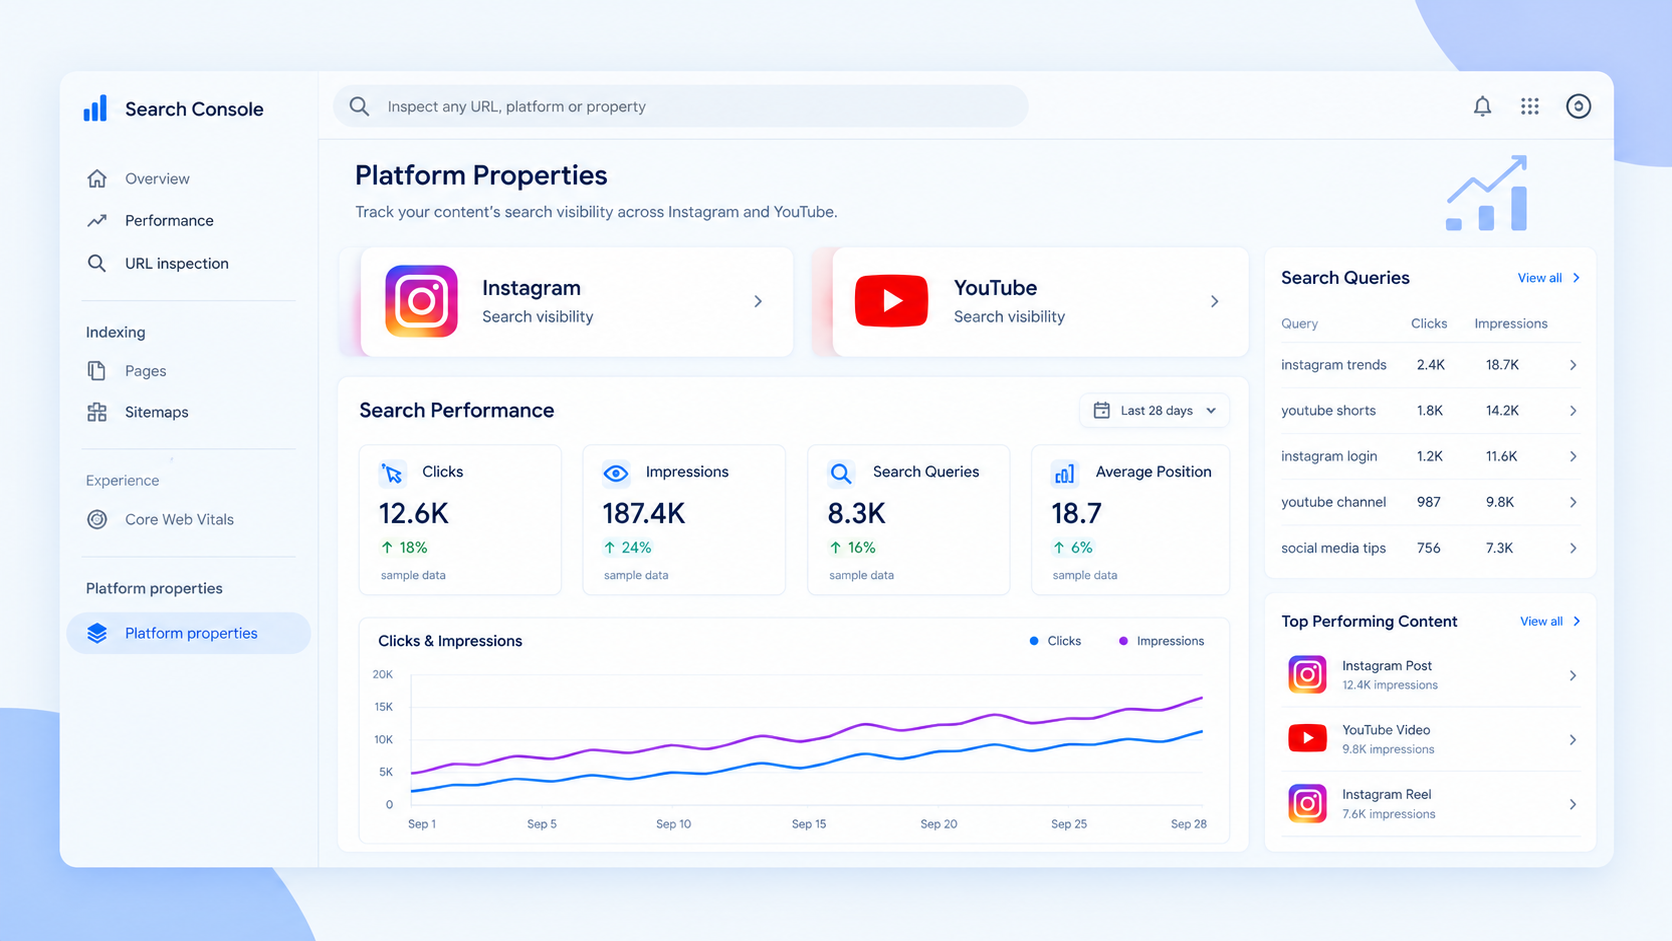Viewport: 1672px width, 941px height.
Task: Click the YouTube Video thumbnail icon
Action: (x=1307, y=739)
